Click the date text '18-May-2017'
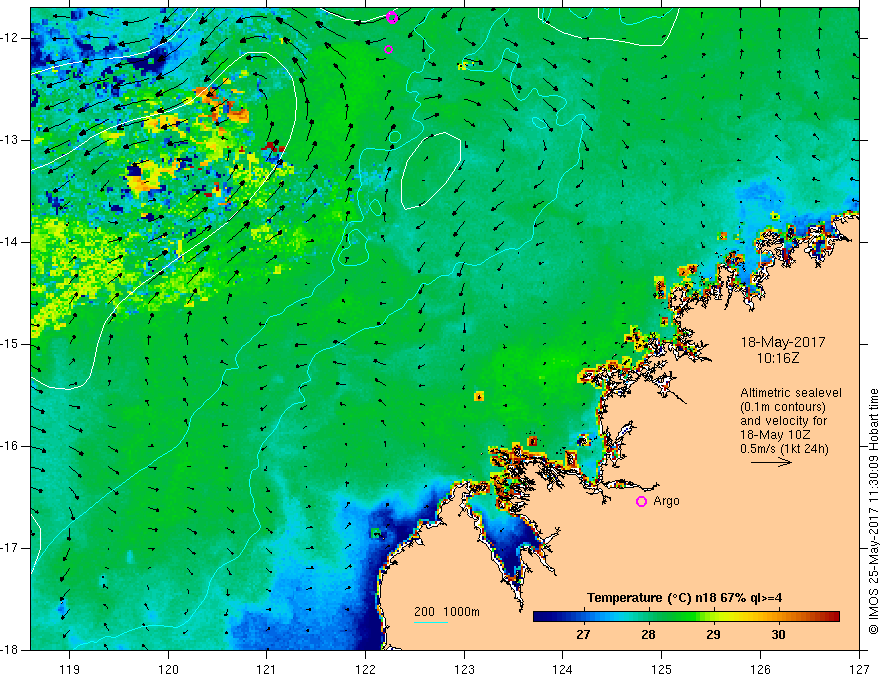This screenshot has width=880, height=680. click(782, 342)
